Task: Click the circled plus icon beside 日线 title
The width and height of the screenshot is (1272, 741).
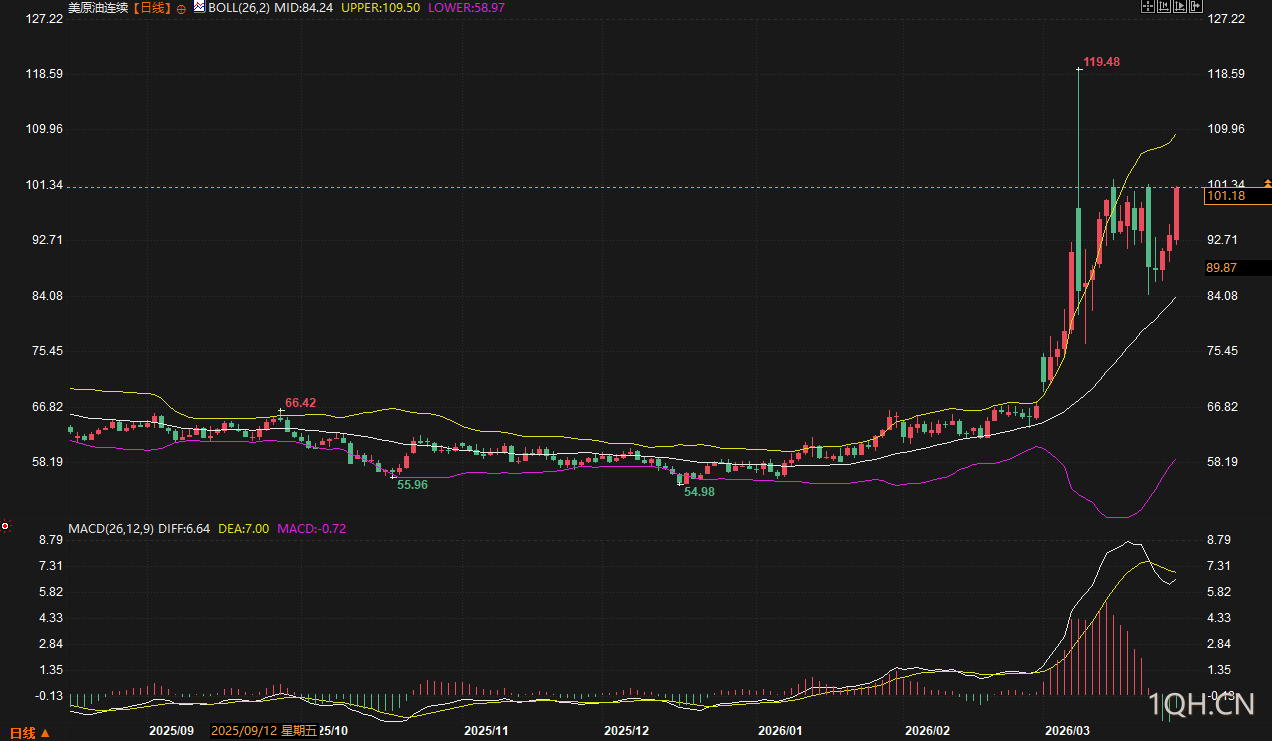Action: 181,7
